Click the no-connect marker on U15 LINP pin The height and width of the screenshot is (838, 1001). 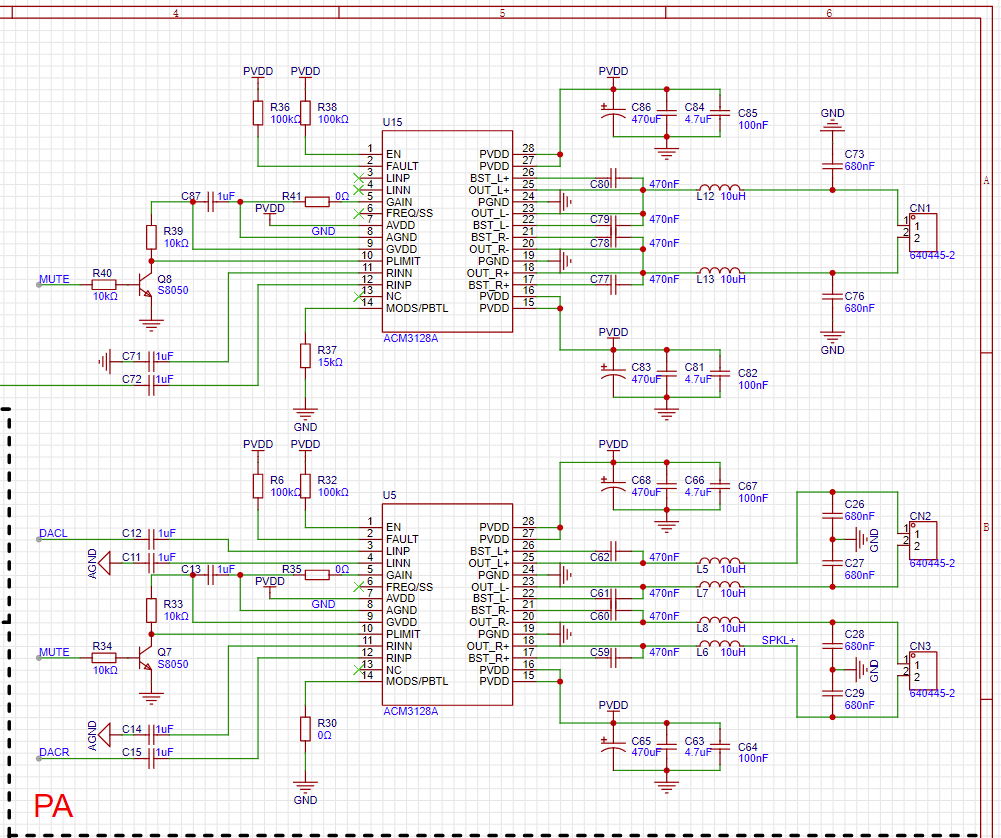[359, 178]
